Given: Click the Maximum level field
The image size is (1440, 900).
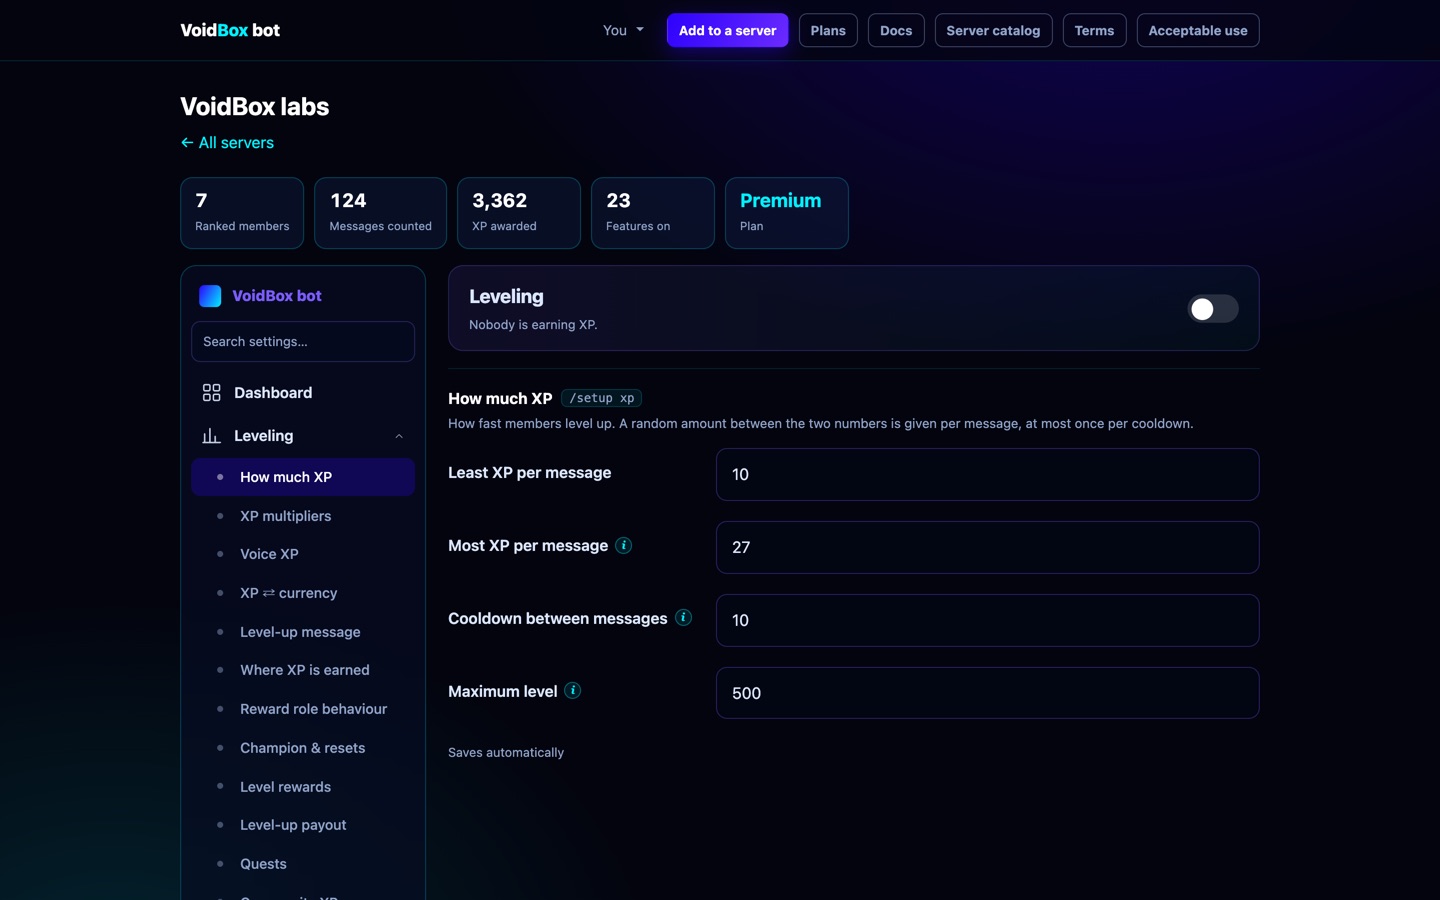Looking at the screenshot, I should coord(987,693).
